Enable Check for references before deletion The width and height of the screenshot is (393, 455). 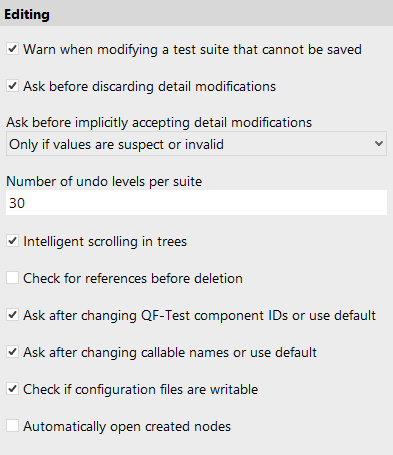(12, 278)
